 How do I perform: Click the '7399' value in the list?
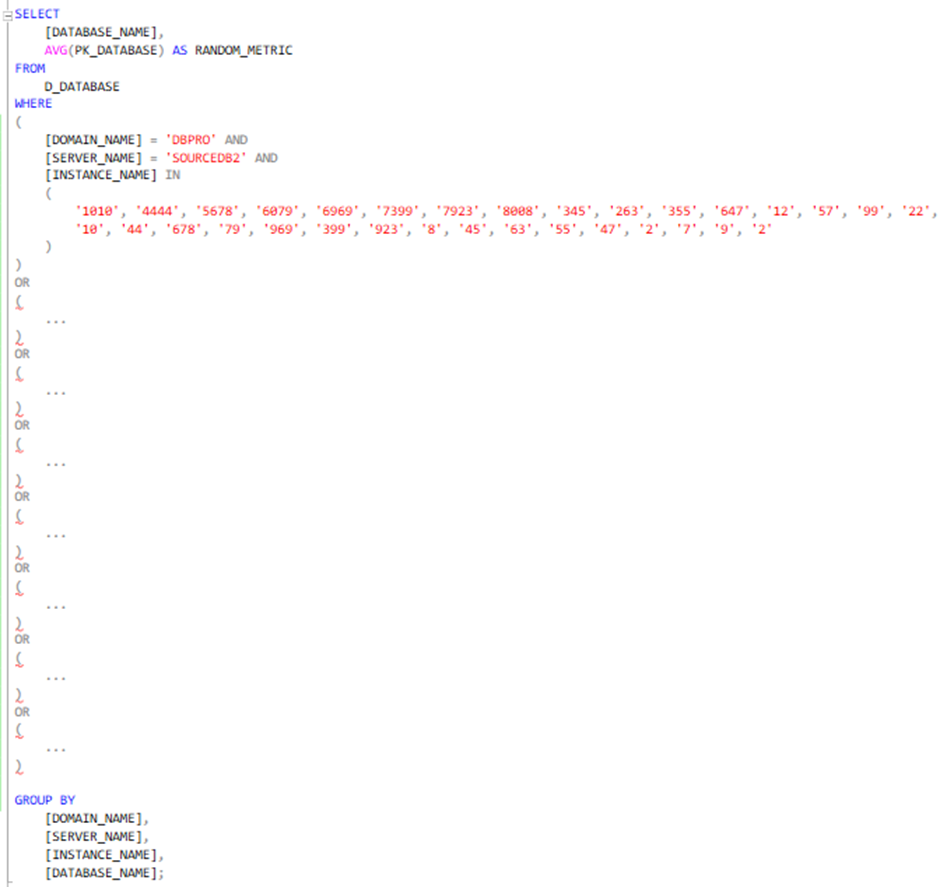(397, 211)
